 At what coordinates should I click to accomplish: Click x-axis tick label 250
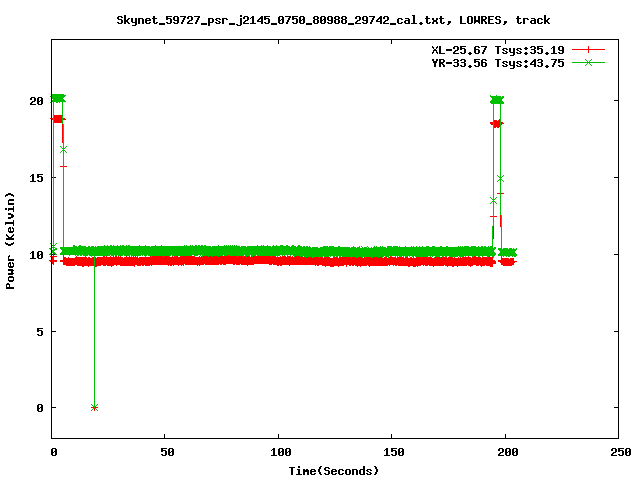620,452
